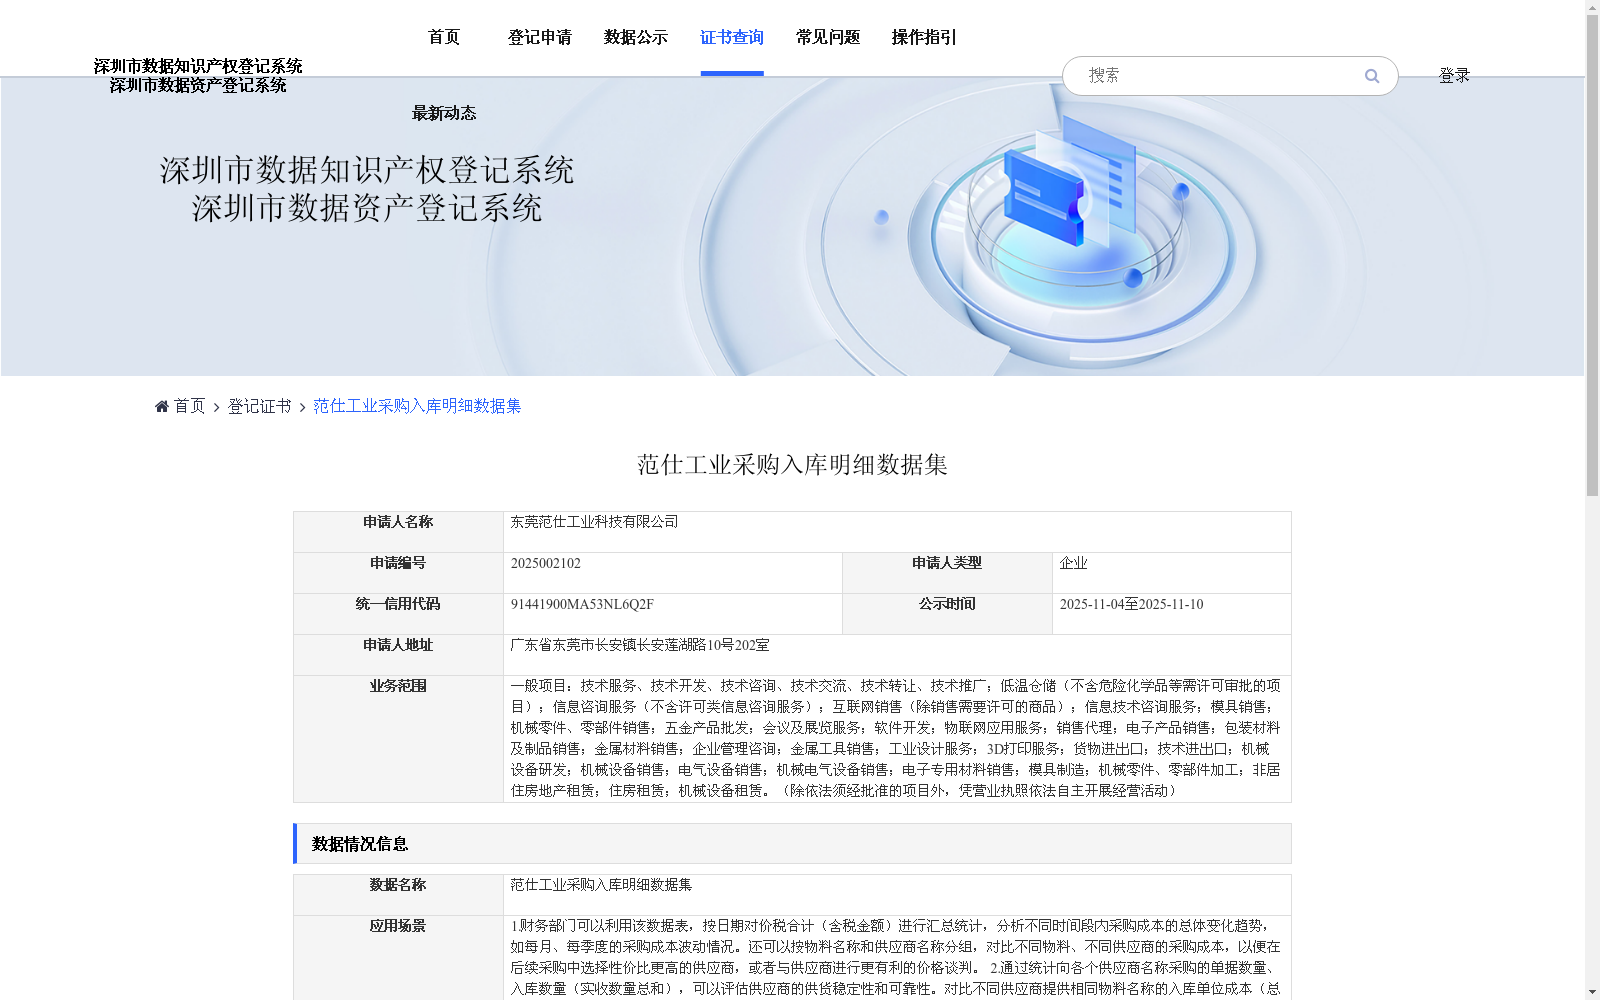Viewport: 1600px width, 1000px height.
Task: Select the 证书查询 navigation tab
Action: (x=732, y=37)
